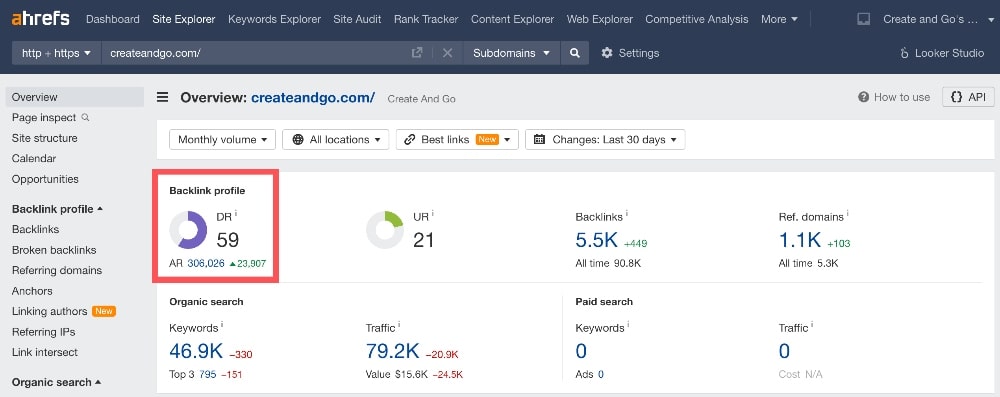
Task: Open Broken backlinks in the sidebar
Action: (x=54, y=250)
